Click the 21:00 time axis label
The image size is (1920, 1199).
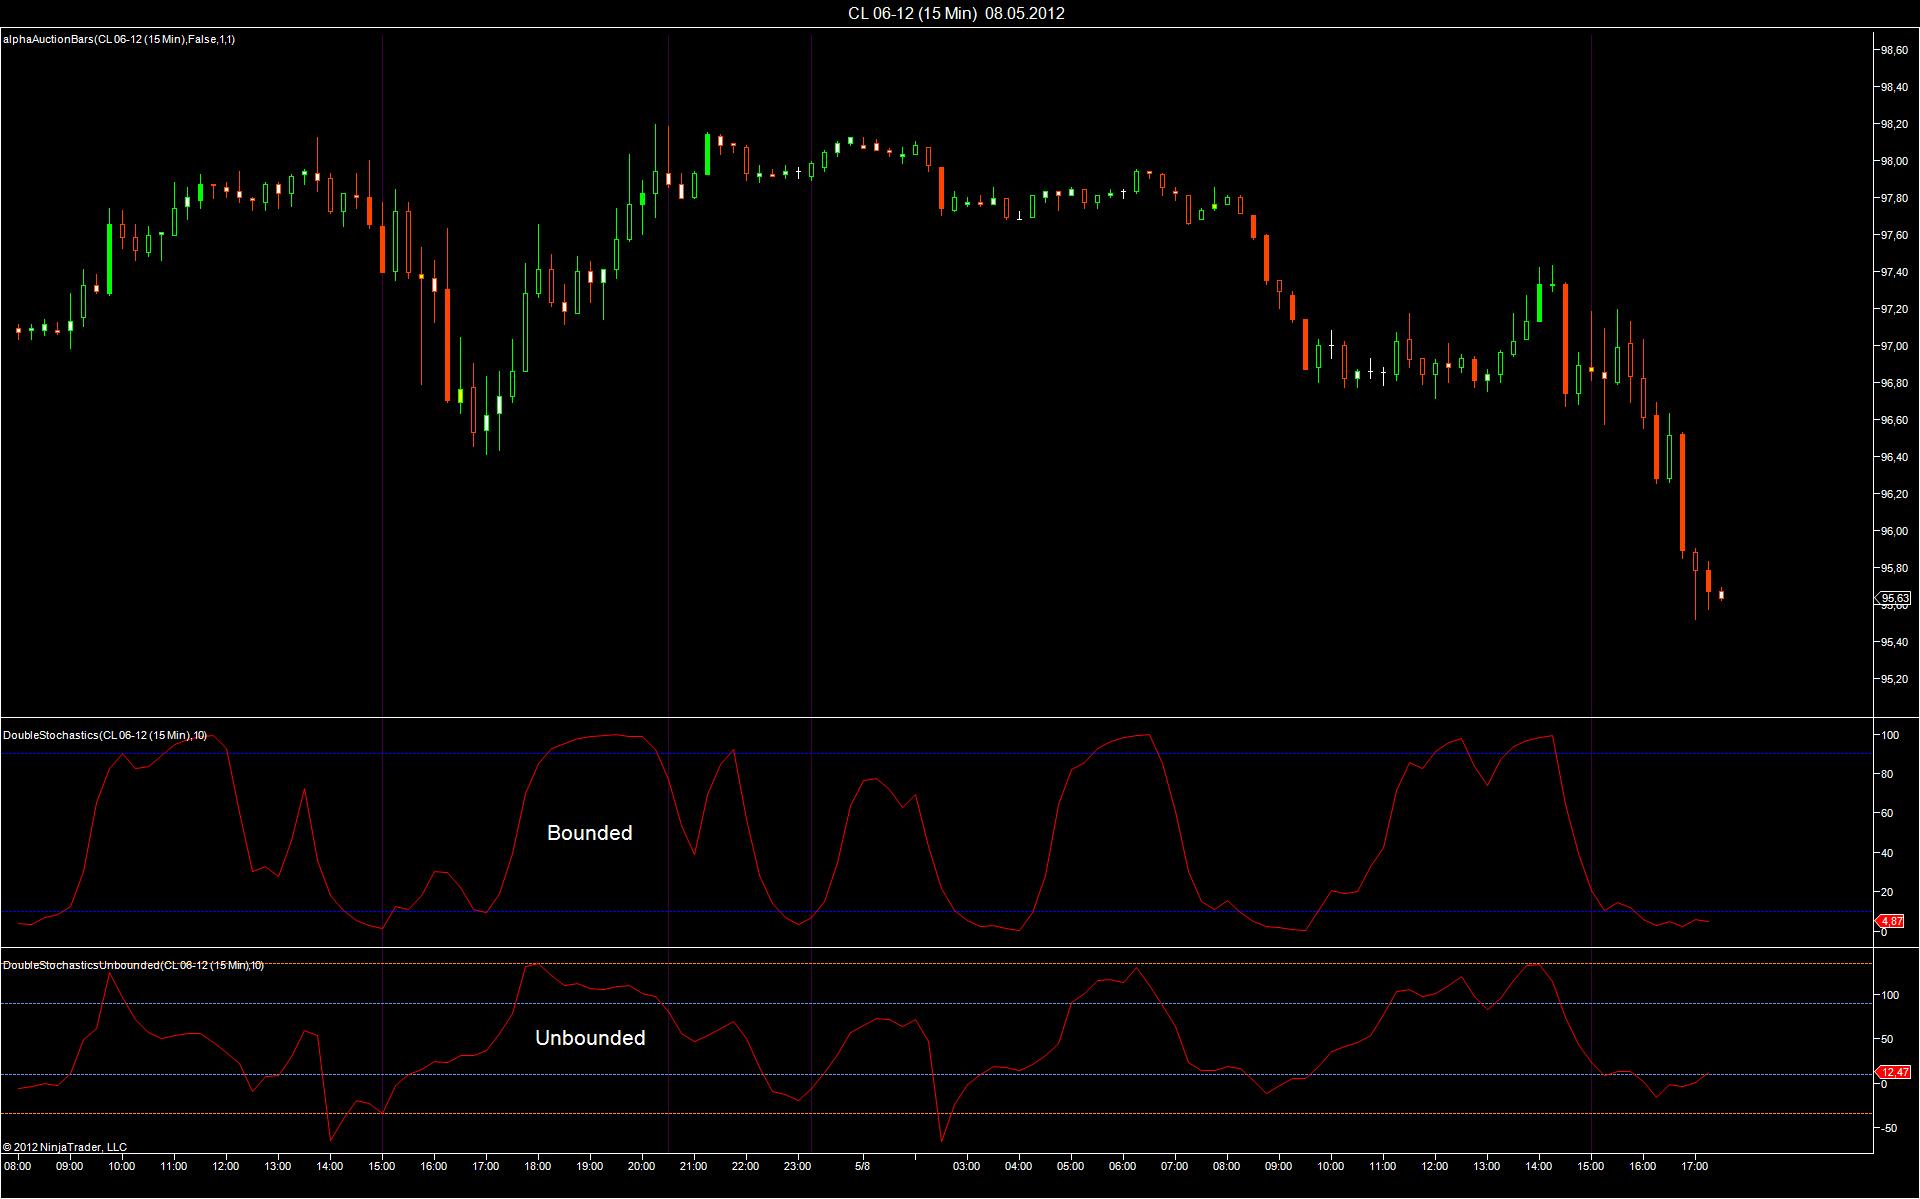click(694, 1166)
